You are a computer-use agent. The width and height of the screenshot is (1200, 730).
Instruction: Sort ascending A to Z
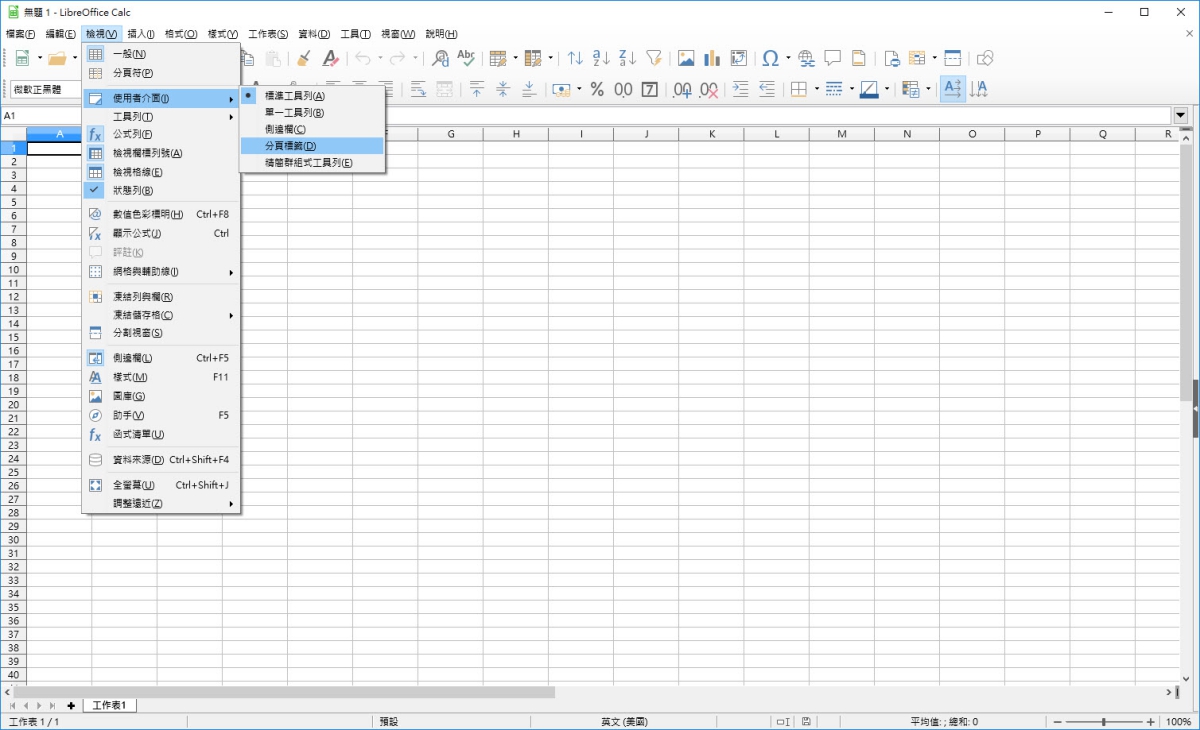(x=601, y=58)
